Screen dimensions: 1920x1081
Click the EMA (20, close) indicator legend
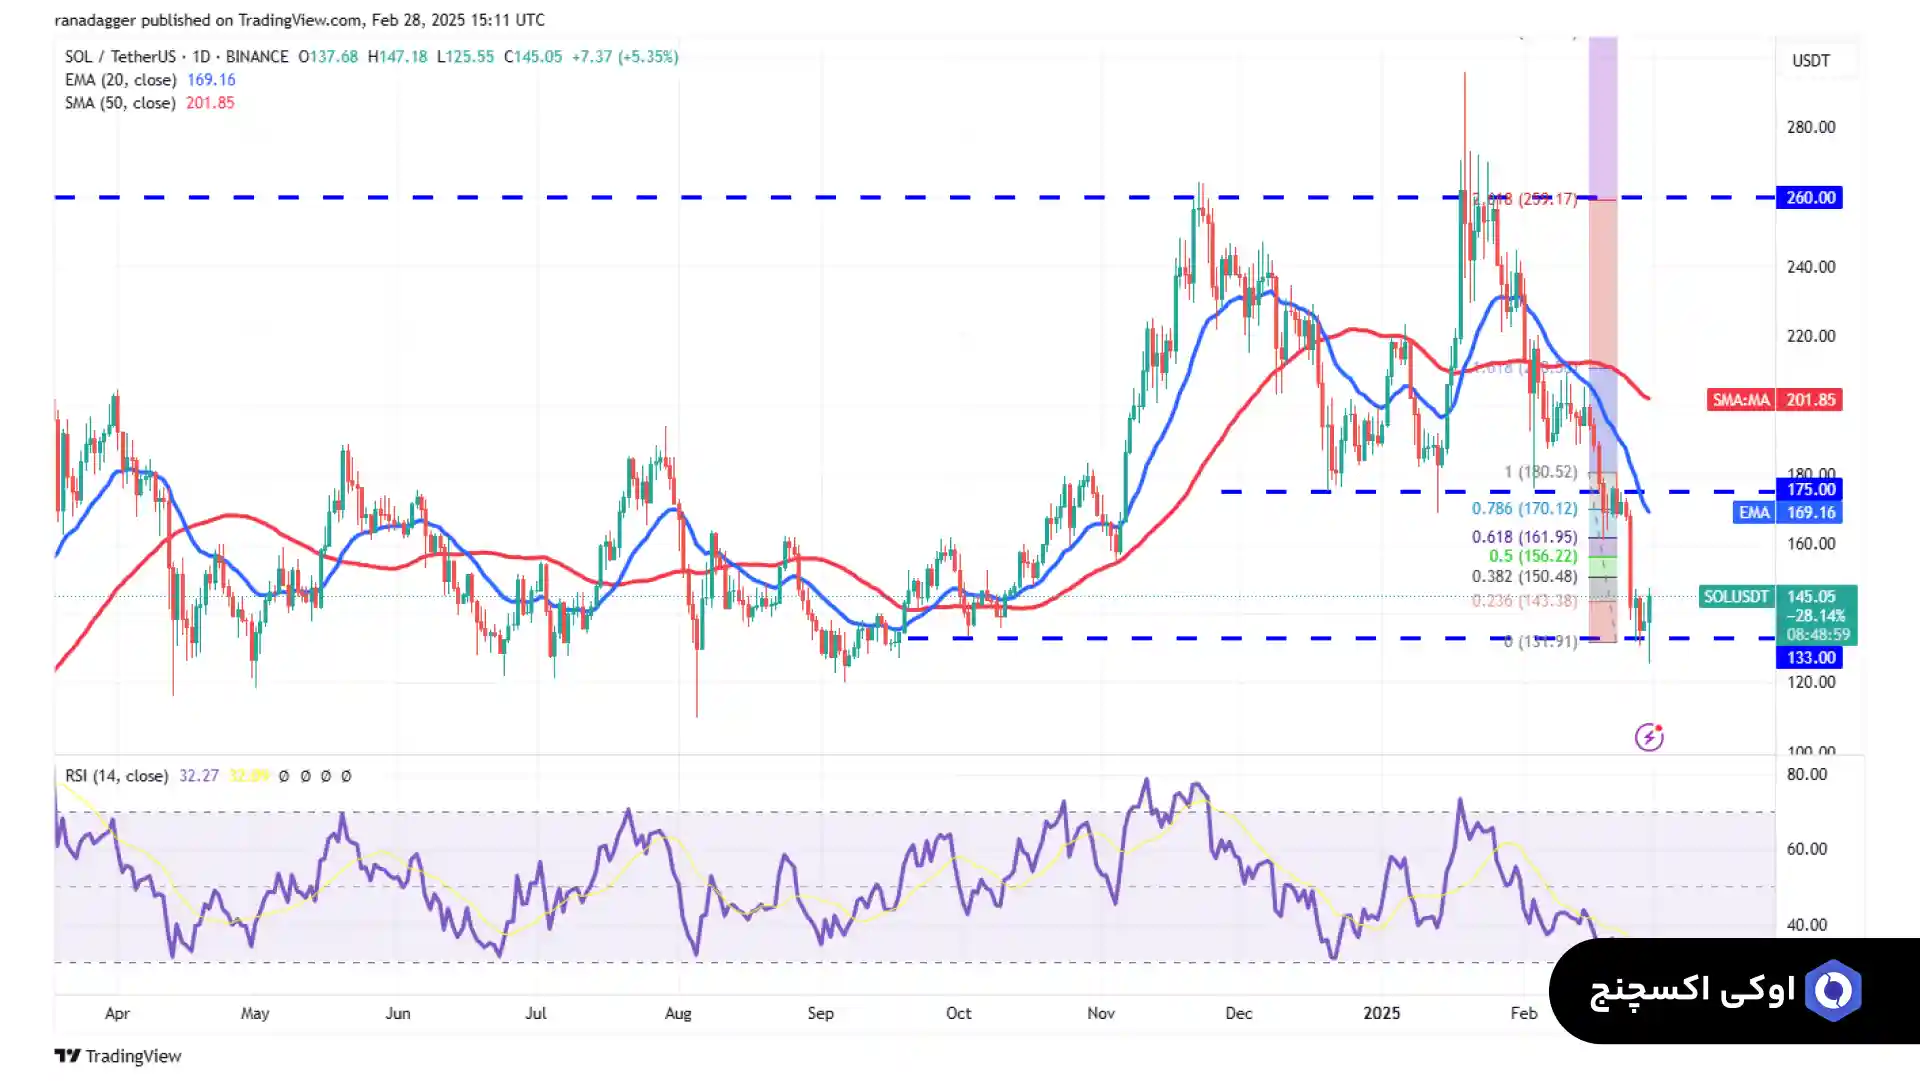[150, 80]
